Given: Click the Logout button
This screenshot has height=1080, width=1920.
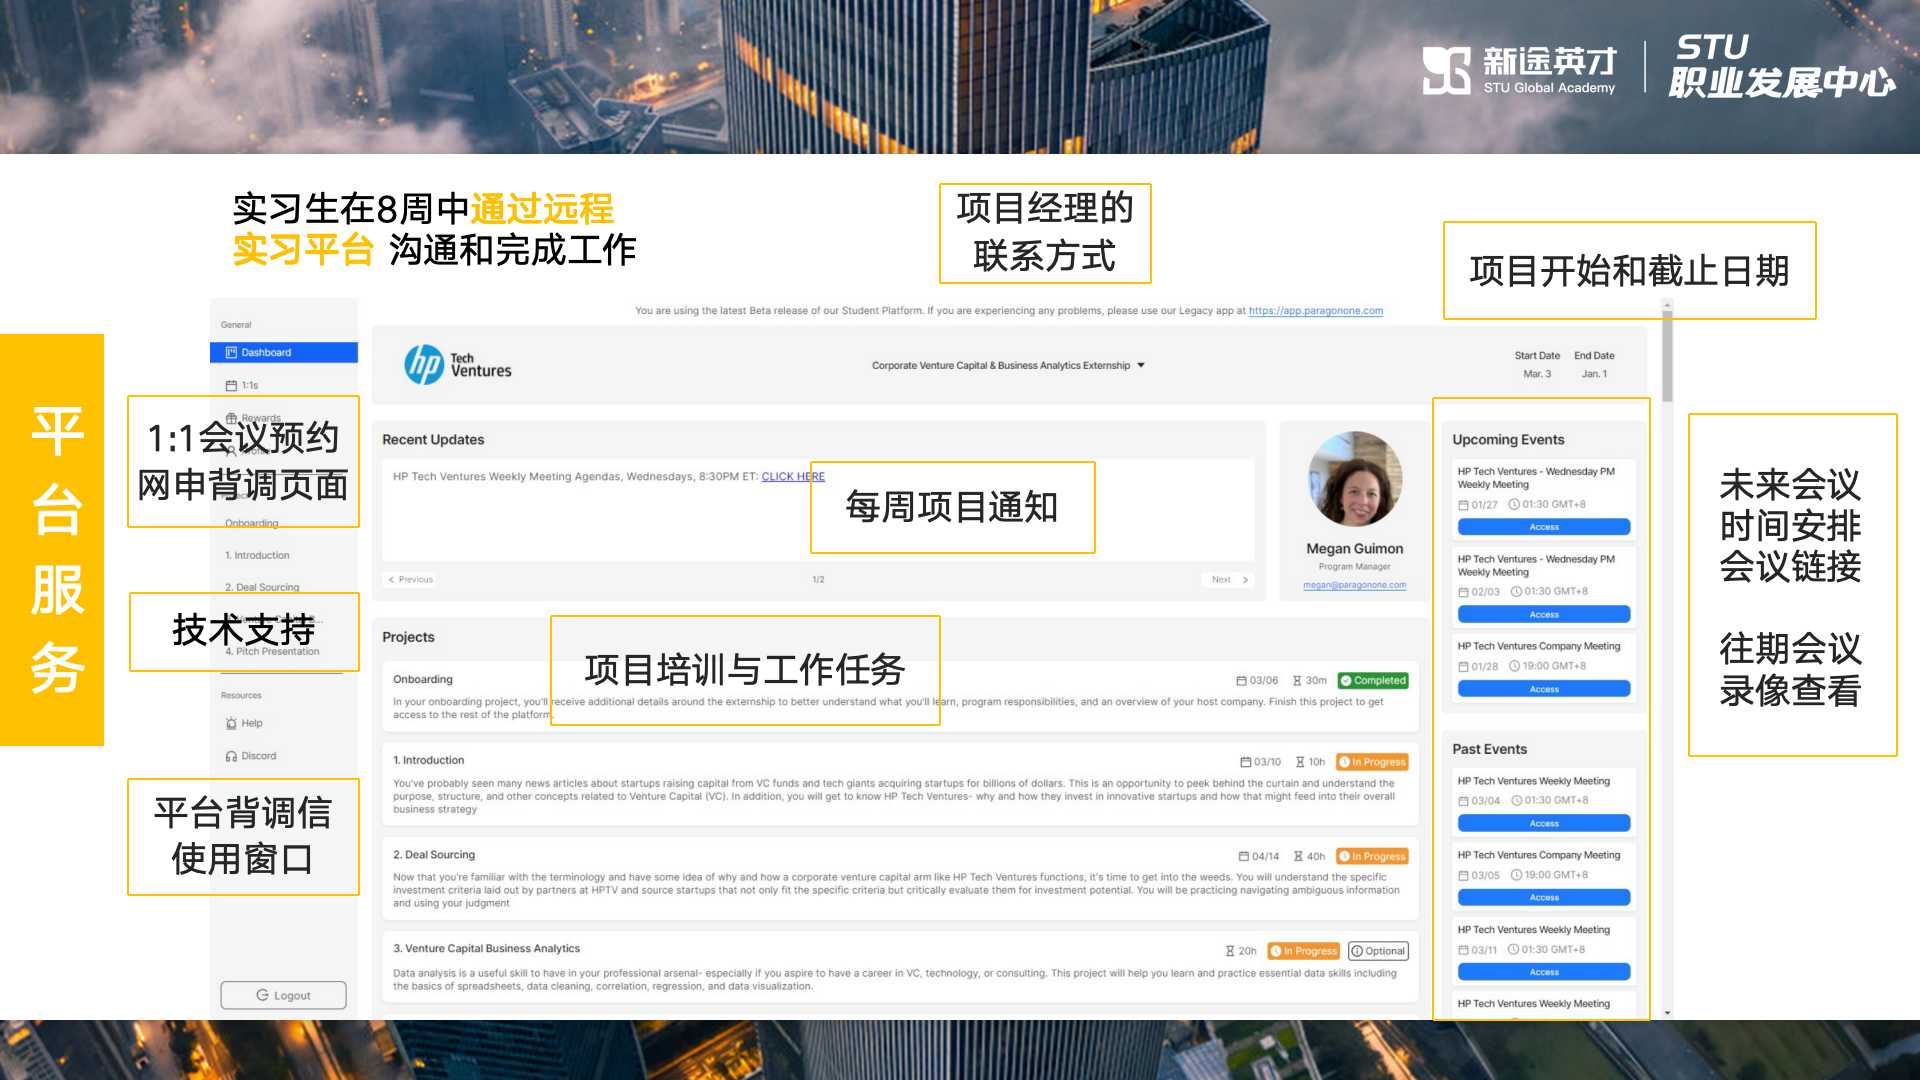Looking at the screenshot, I should [284, 995].
